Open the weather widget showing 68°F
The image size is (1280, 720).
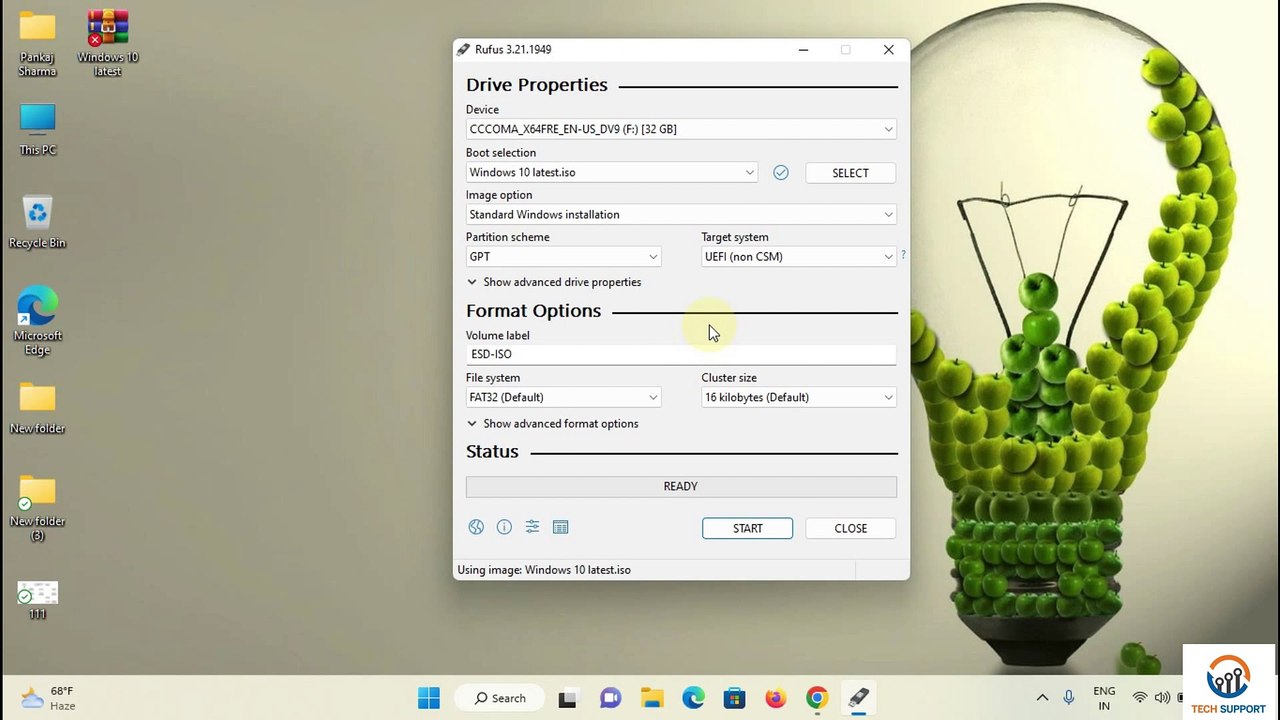[x=48, y=698]
